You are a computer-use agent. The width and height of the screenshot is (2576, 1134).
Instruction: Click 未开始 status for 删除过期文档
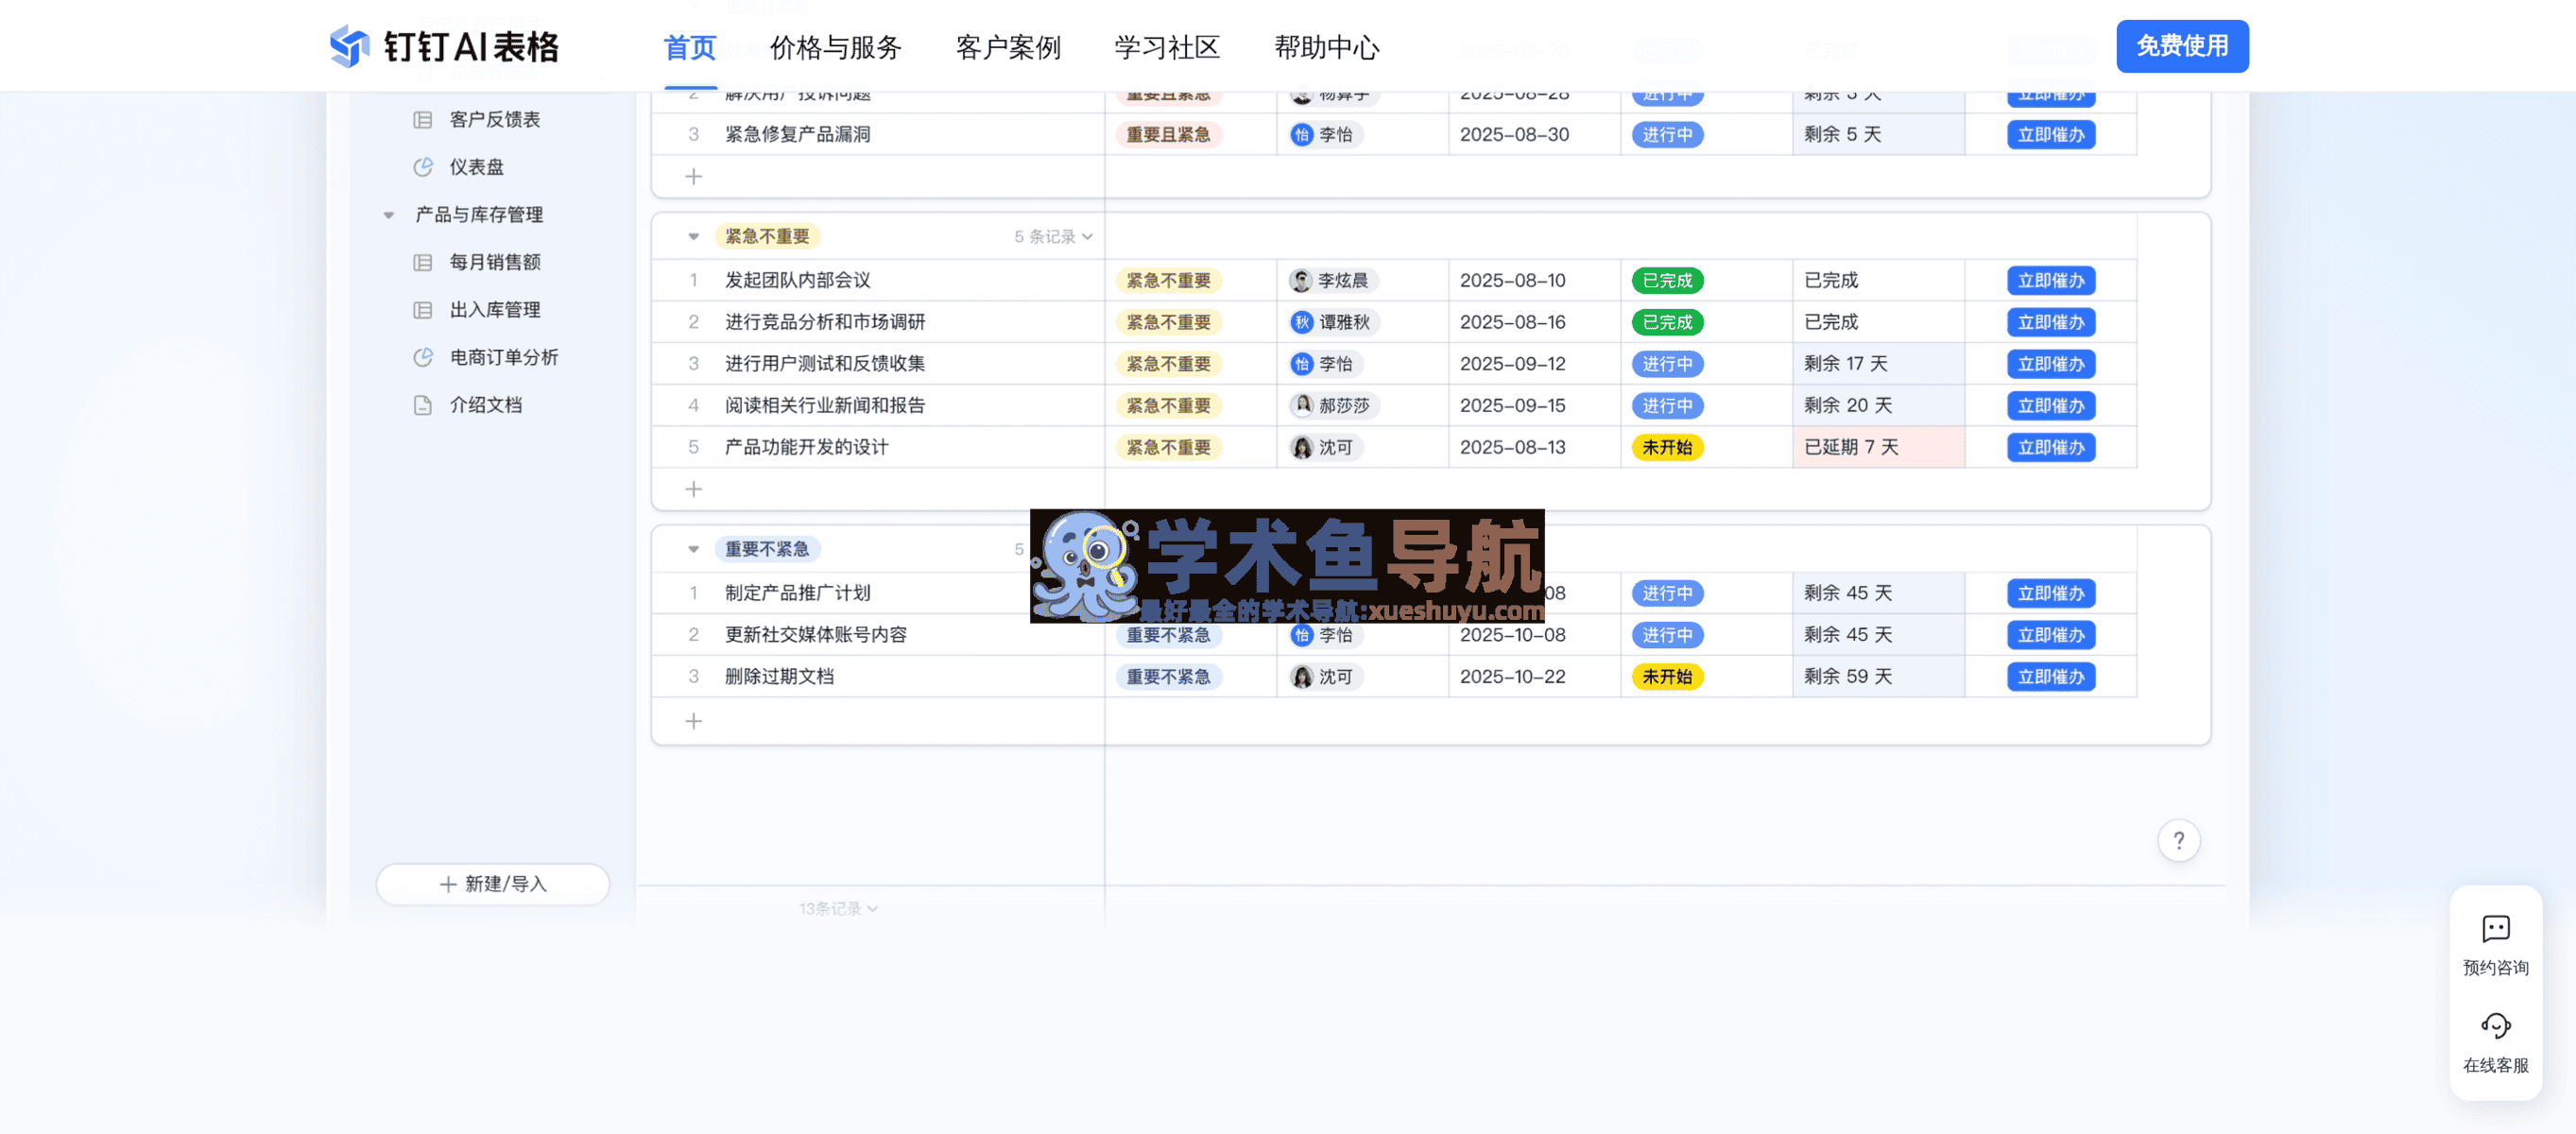coord(1666,677)
